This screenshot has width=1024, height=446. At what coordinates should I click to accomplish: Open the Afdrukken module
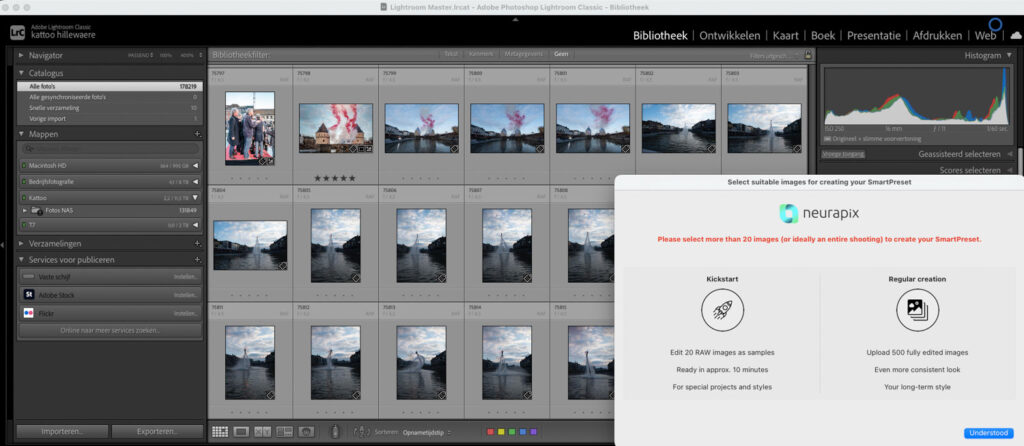click(937, 36)
